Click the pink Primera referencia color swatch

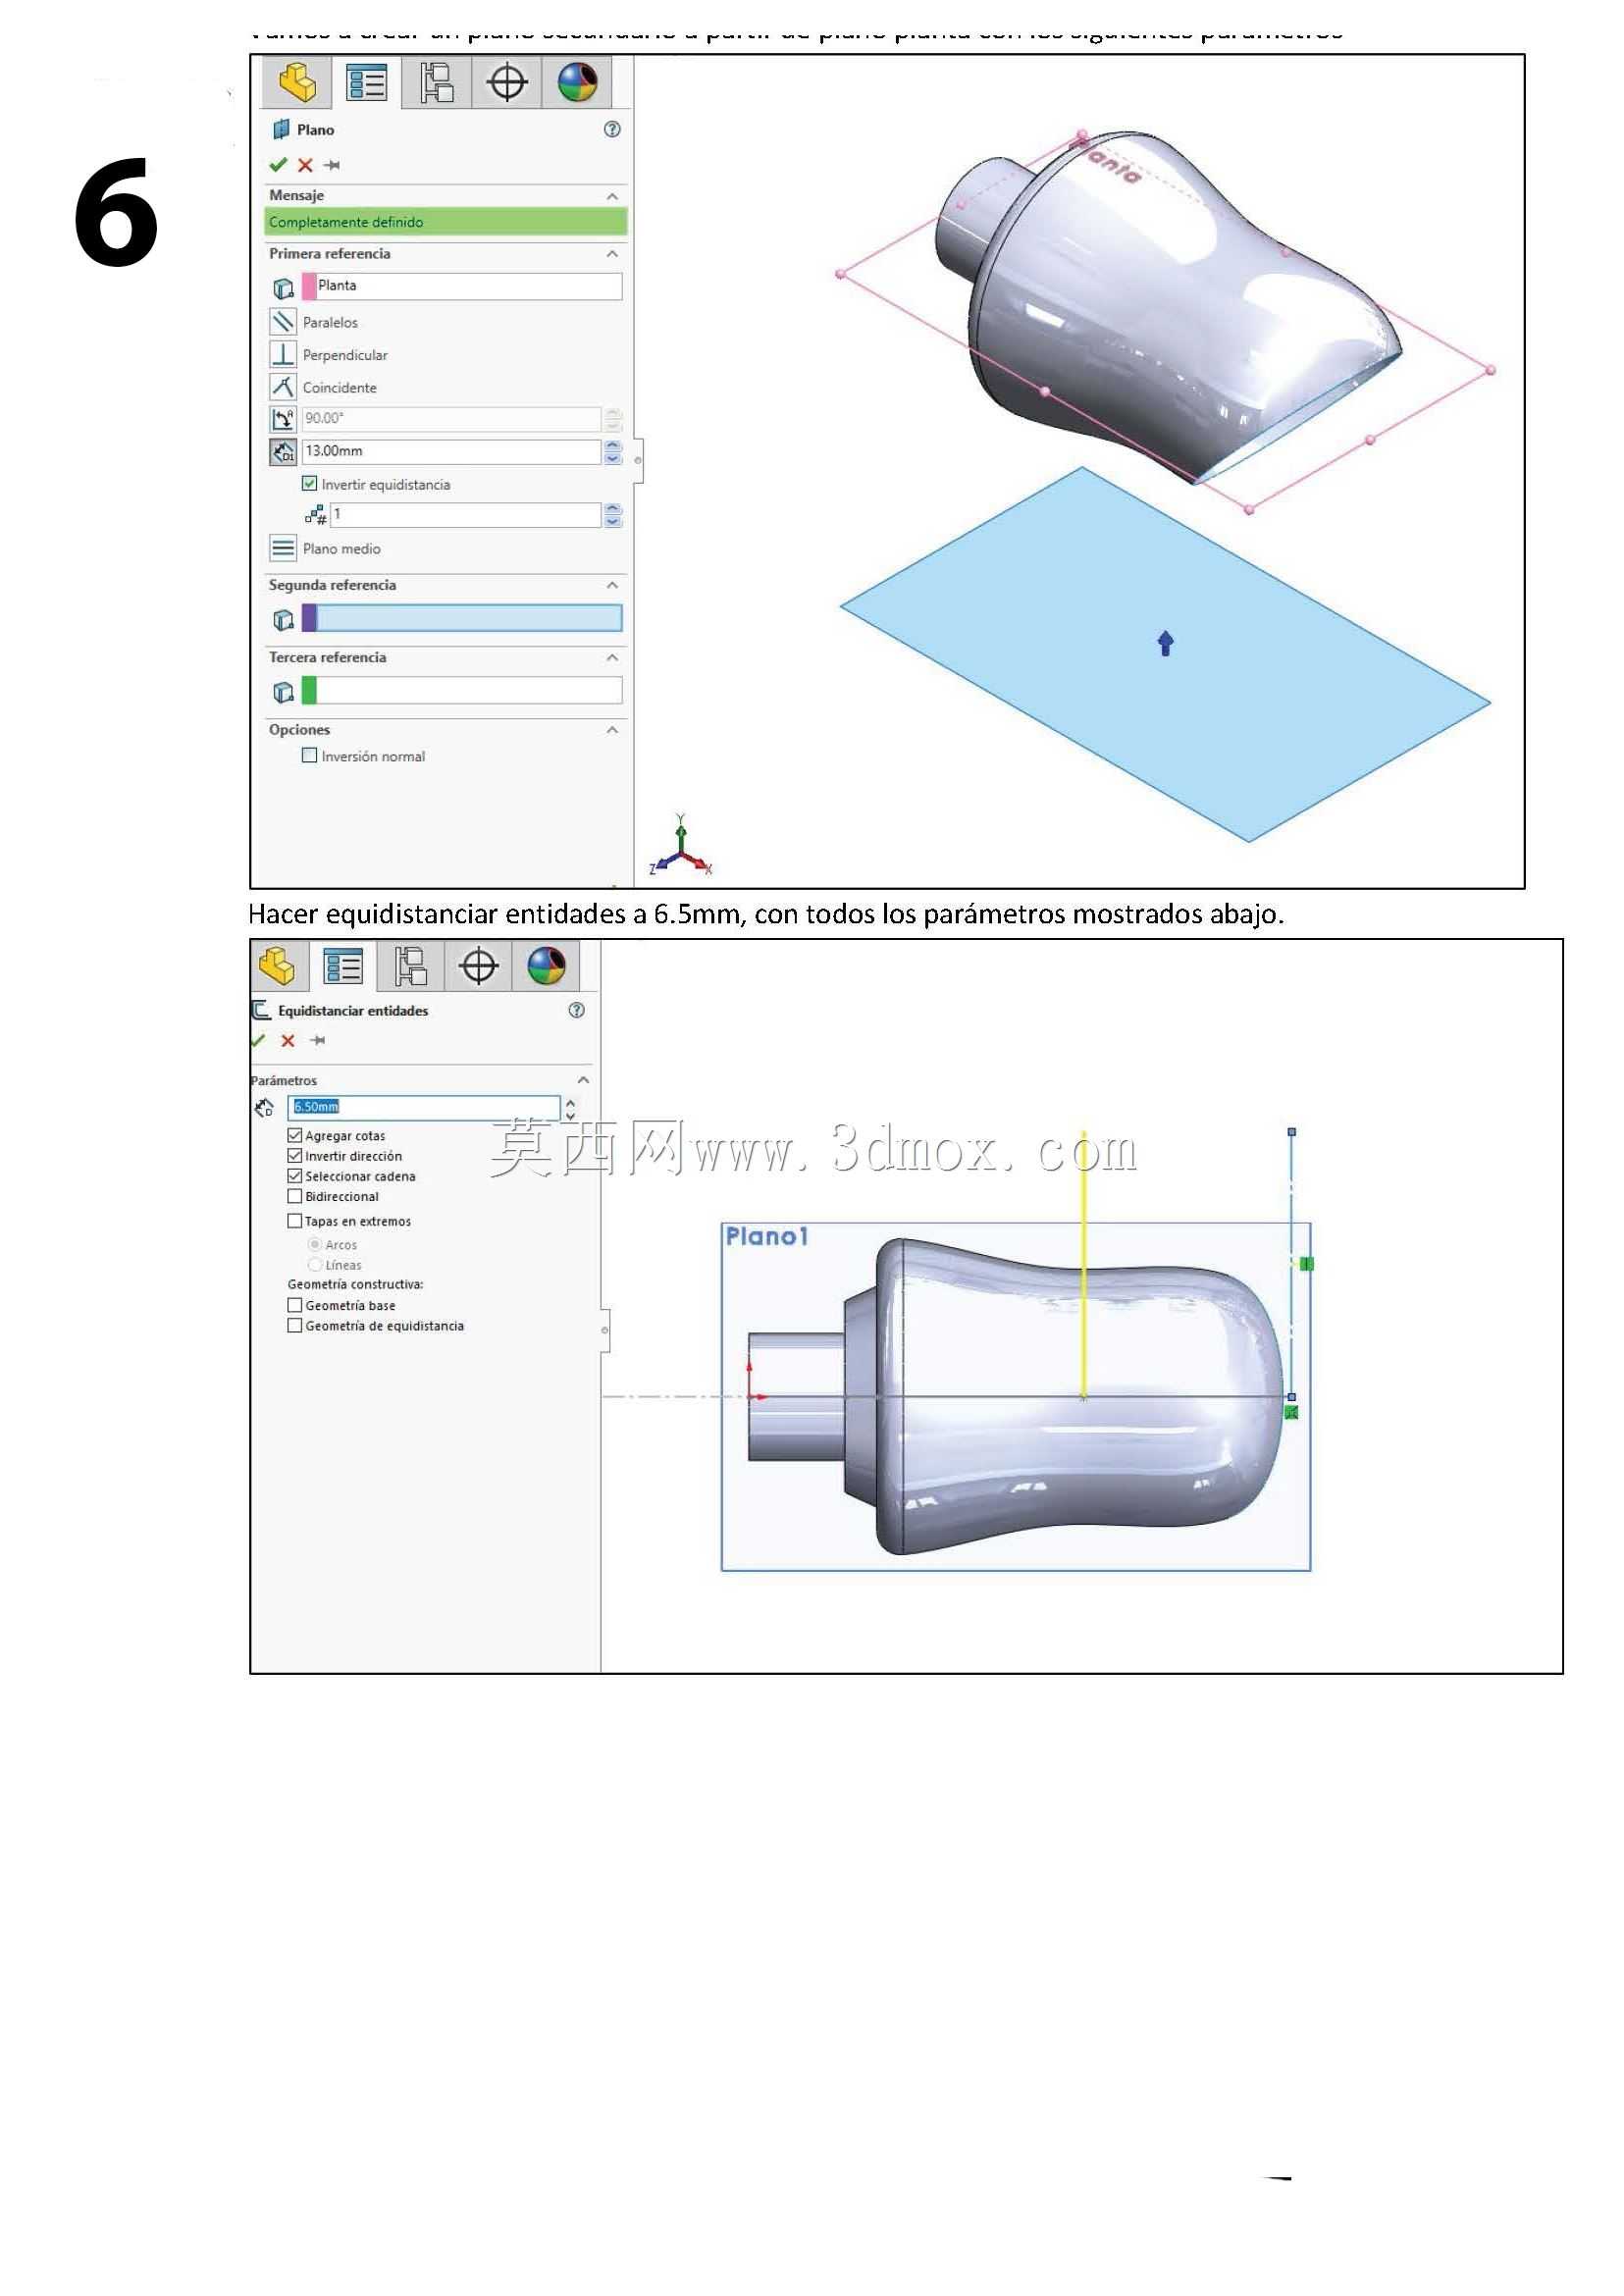pos(309,286)
